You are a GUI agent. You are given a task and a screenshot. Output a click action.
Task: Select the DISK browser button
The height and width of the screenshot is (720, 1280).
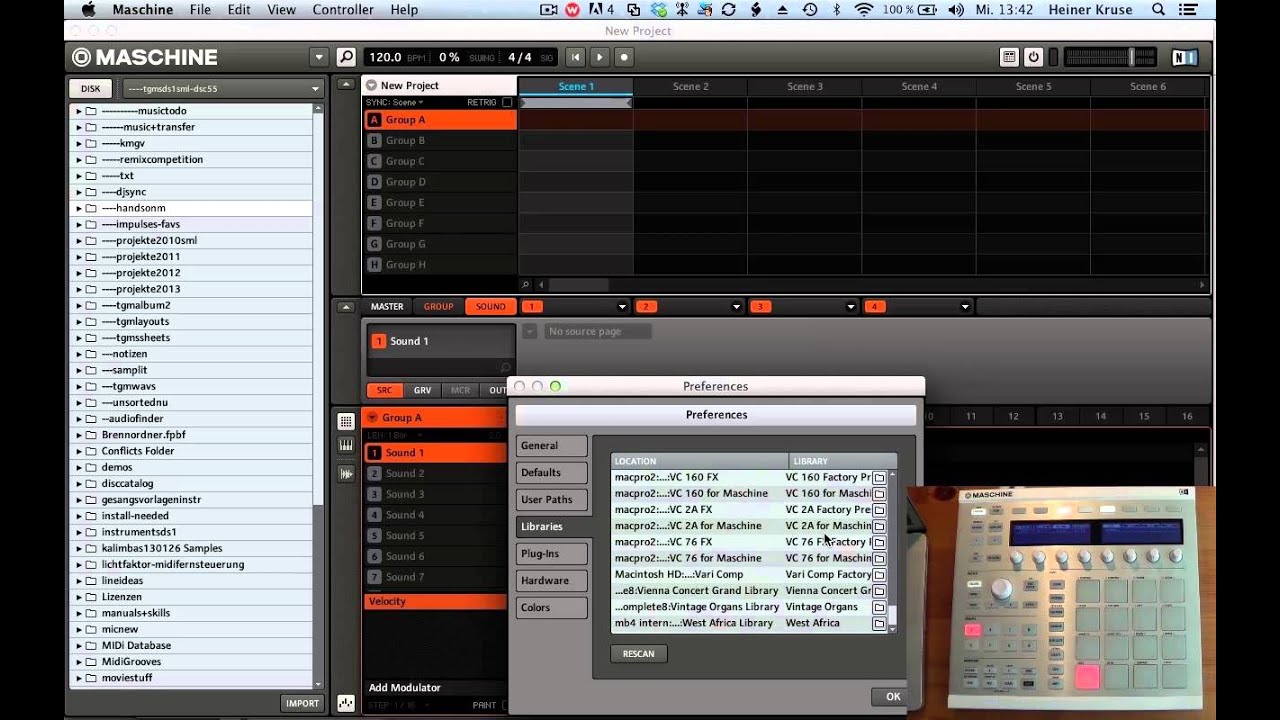pyautogui.click(x=90, y=88)
